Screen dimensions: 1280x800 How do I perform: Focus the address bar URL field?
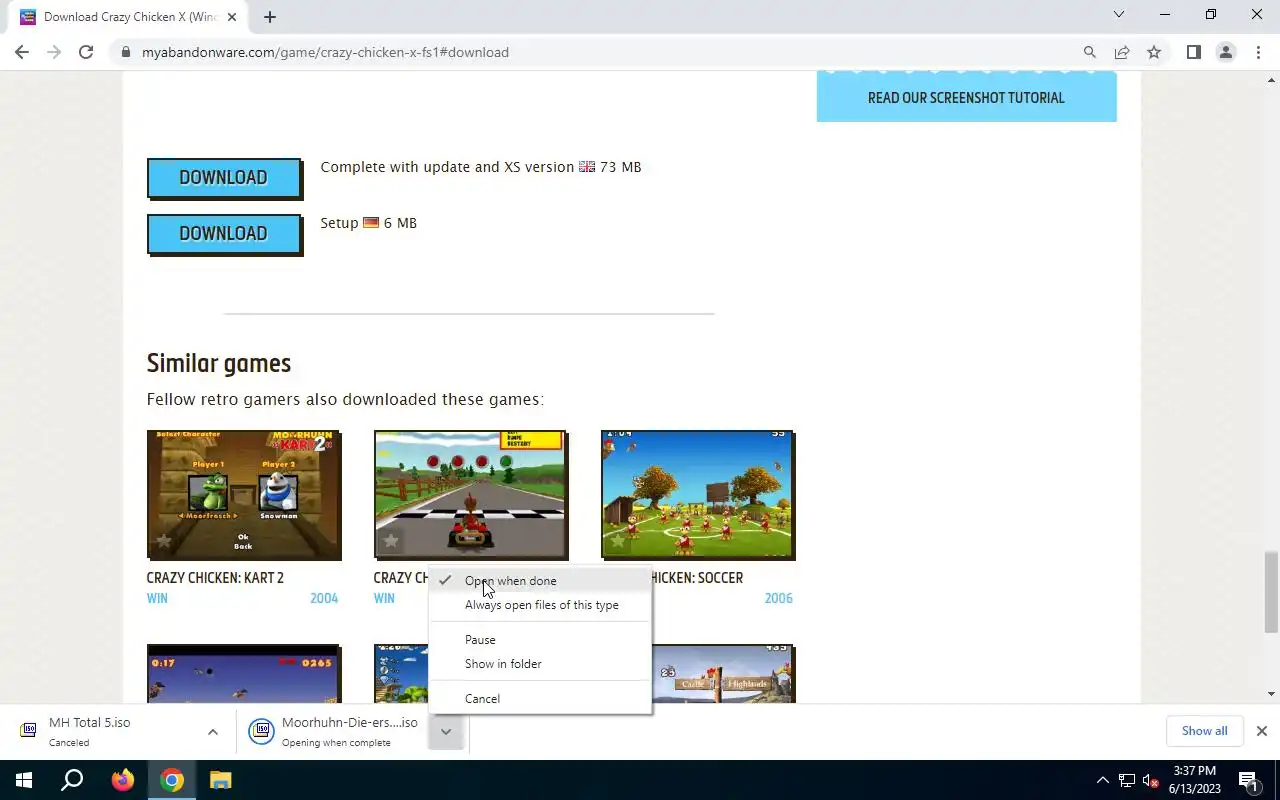click(600, 52)
